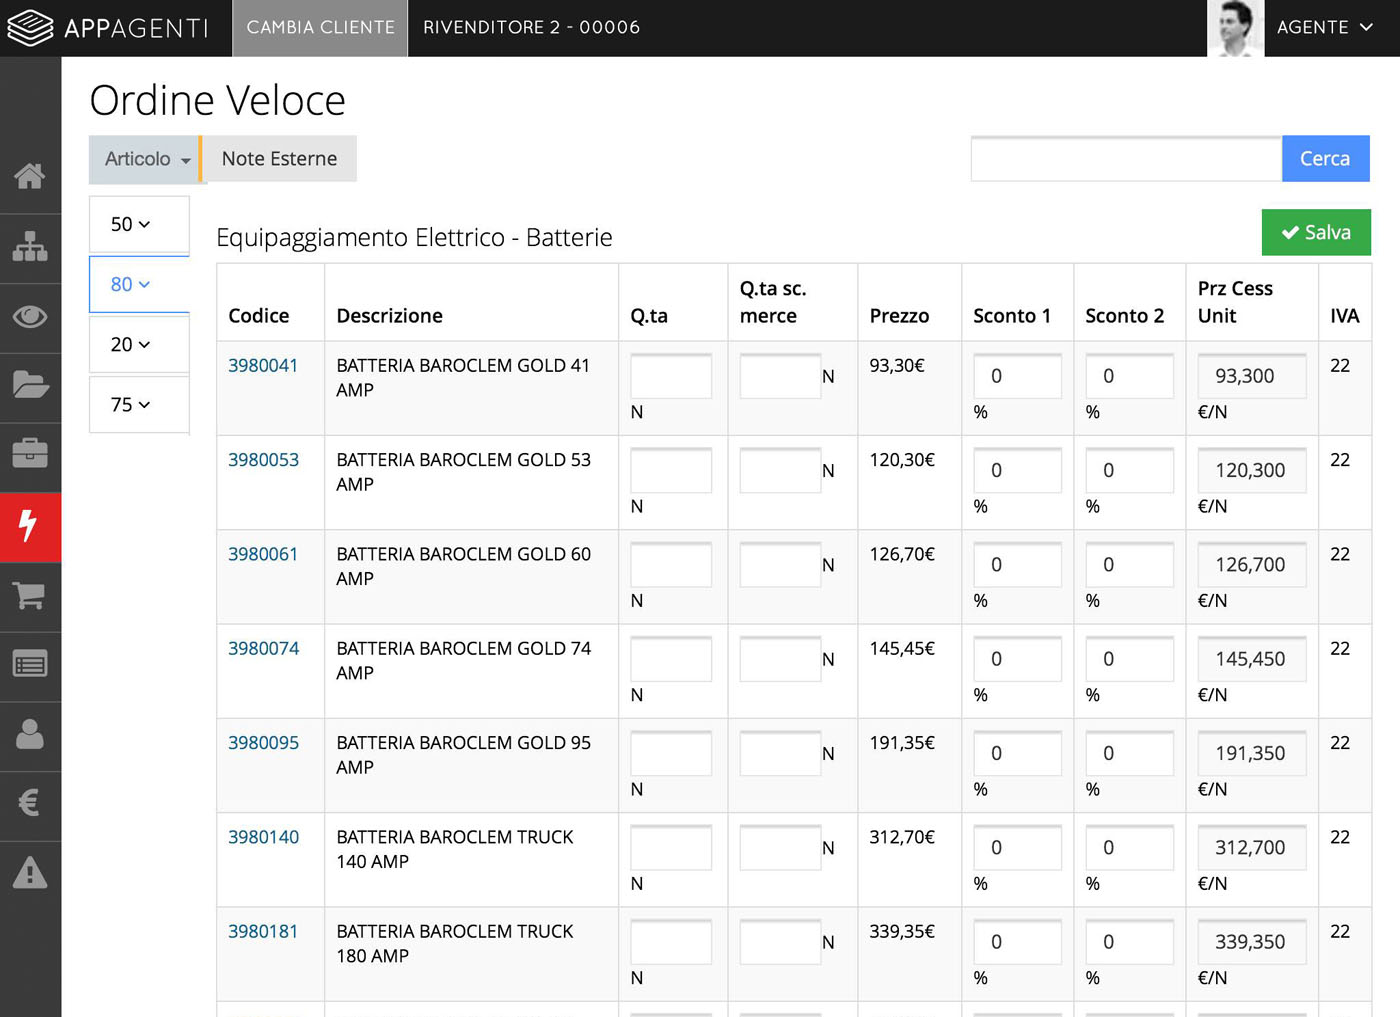Open the warning triangle icon in sidebar

[30, 873]
